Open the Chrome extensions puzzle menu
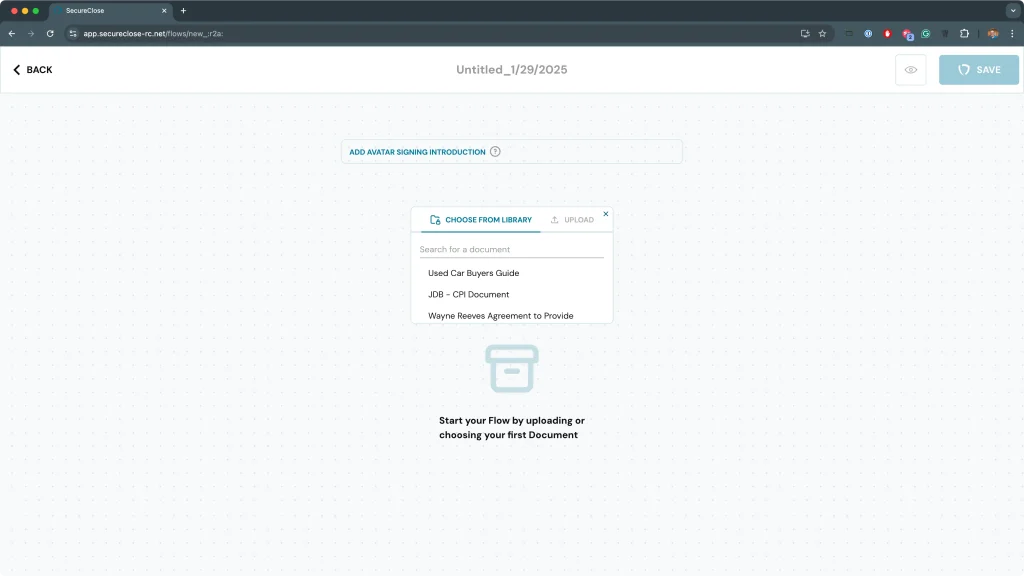This screenshot has width=1024, height=576. [964, 33]
